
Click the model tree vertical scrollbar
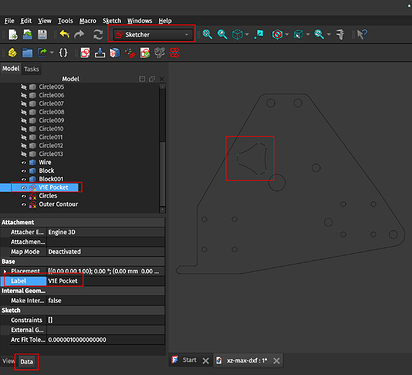162,147
